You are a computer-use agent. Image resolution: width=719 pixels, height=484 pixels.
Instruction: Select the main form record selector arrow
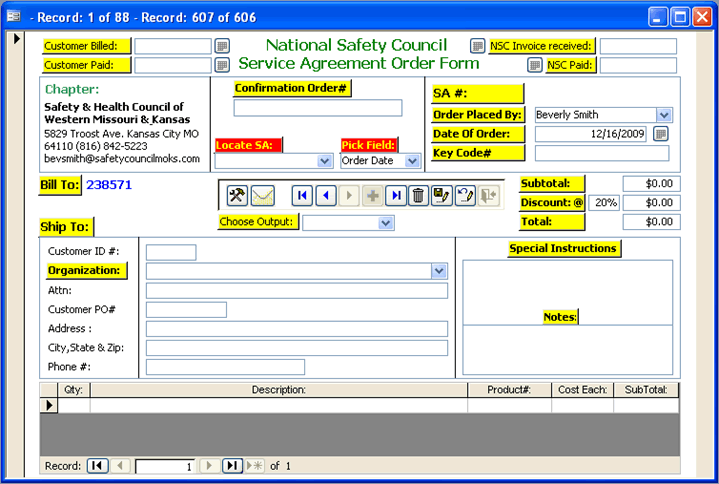tap(17, 38)
